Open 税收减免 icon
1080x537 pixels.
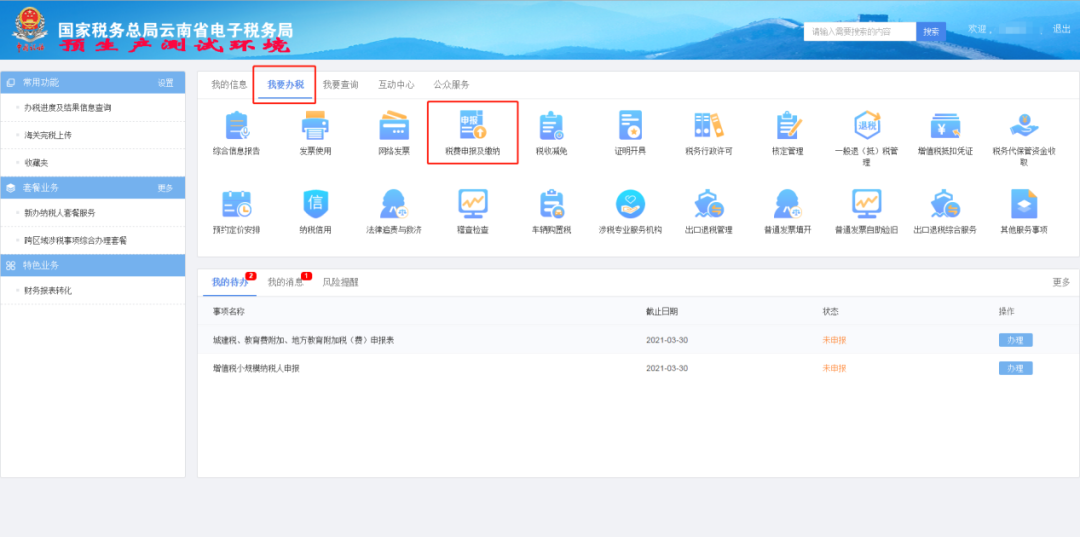pyautogui.click(x=551, y=126)
